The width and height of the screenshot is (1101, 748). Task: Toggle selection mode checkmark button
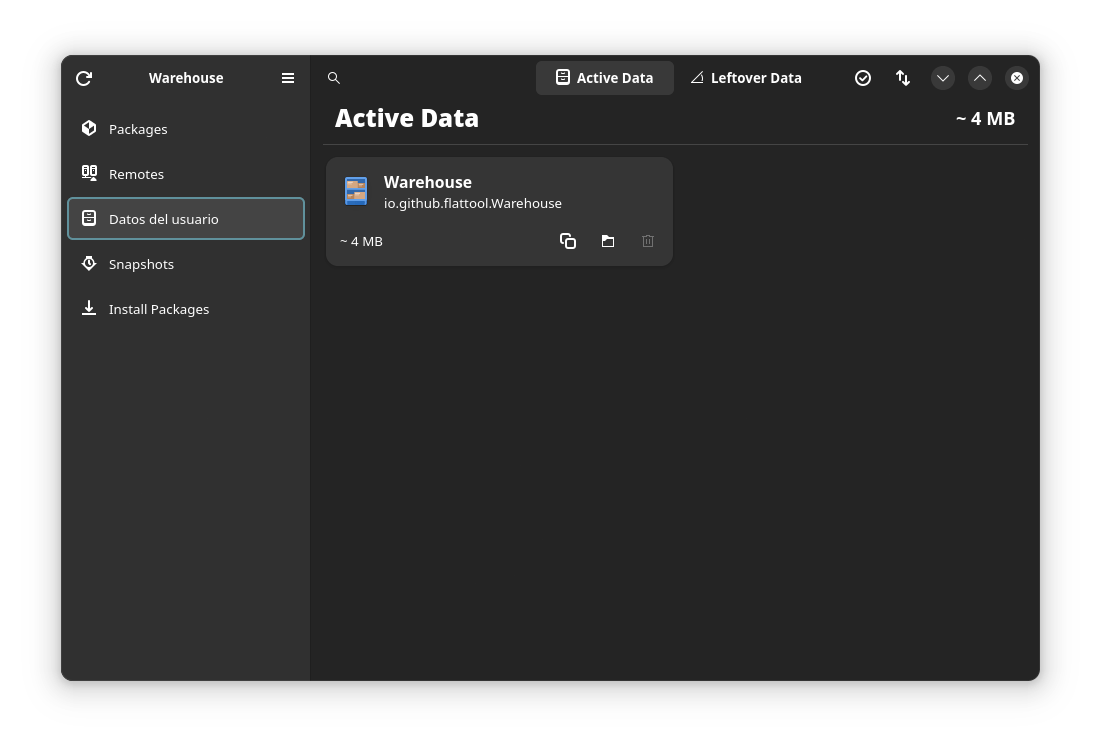point(863,78)
